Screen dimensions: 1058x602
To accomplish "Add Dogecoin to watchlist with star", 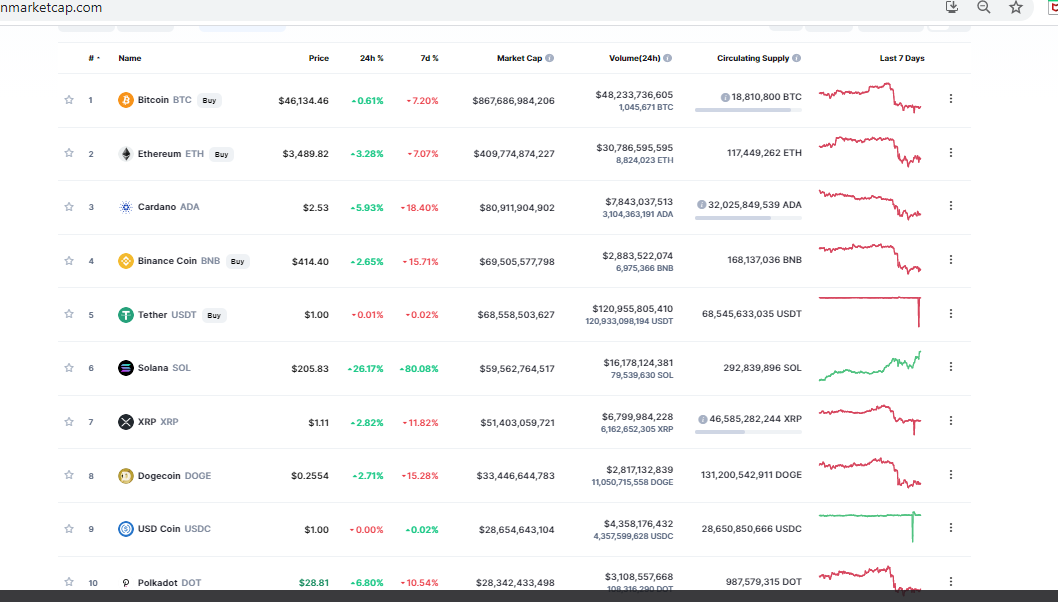I will (69, 475).
